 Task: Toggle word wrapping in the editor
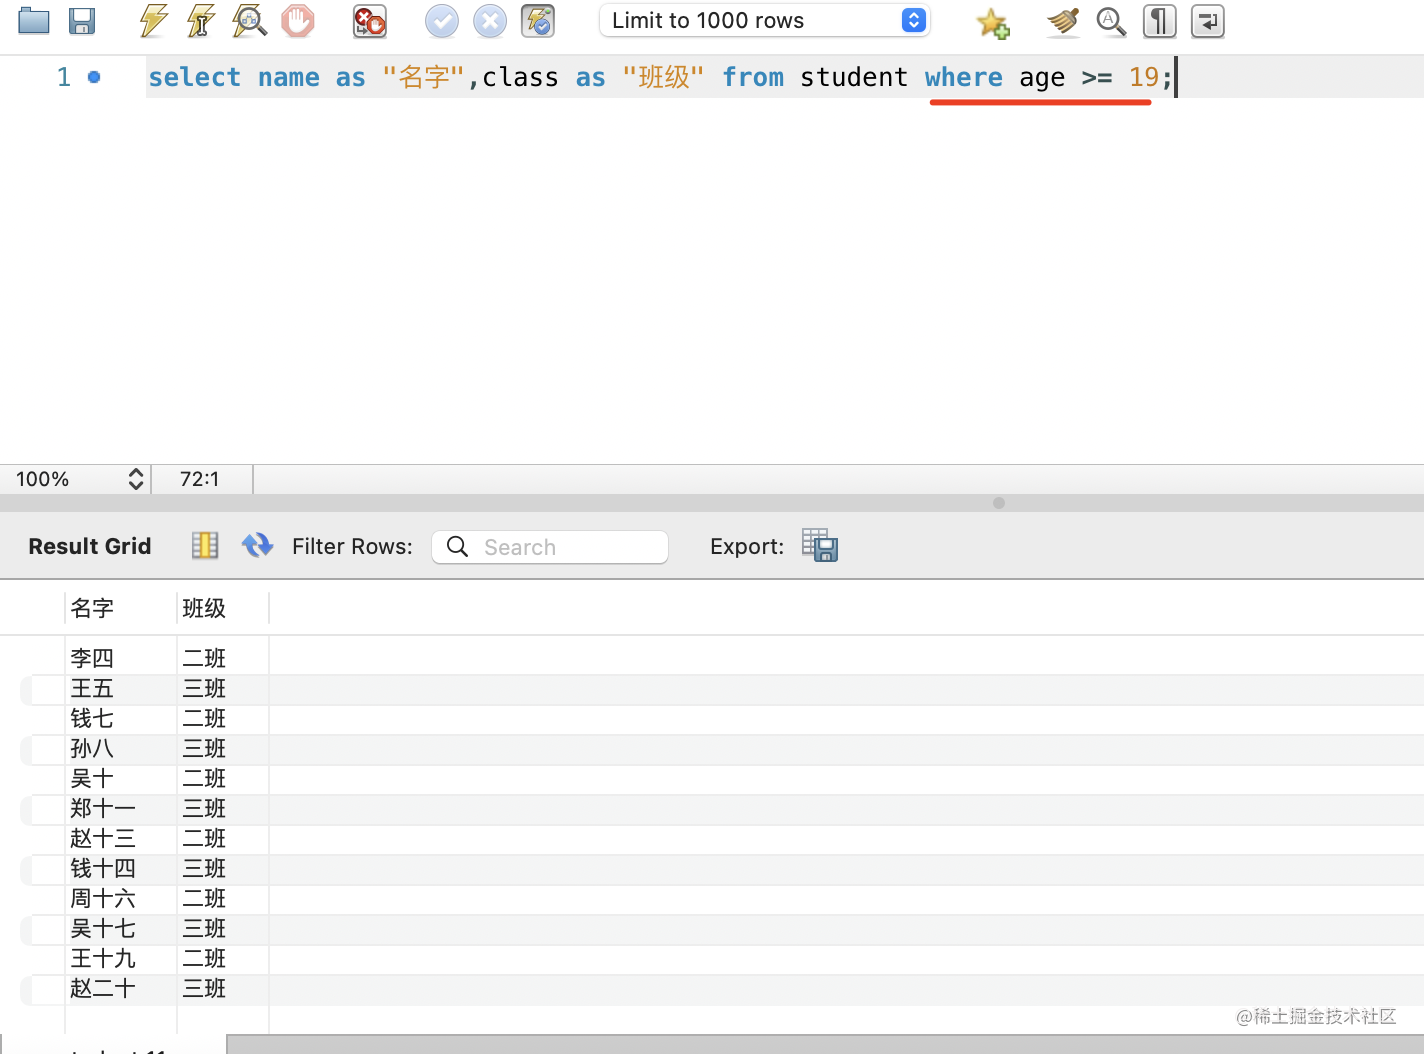1208,21
